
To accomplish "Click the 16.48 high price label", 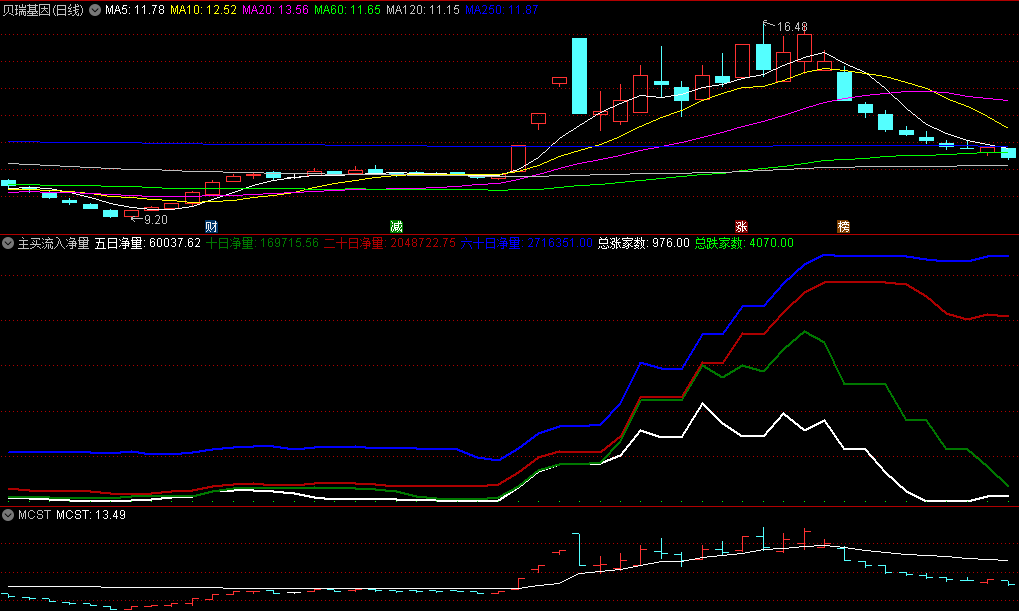I will click(792, 27).
